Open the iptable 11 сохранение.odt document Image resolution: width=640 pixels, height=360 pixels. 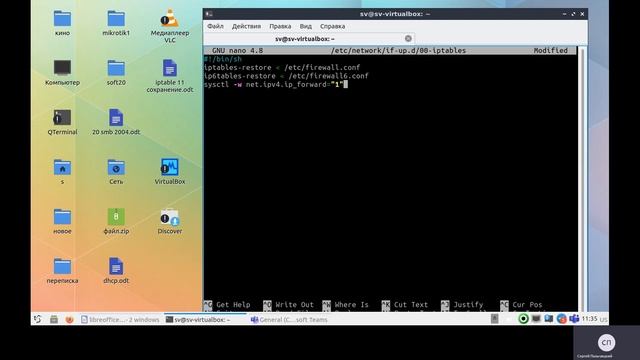tap(170, 68)
